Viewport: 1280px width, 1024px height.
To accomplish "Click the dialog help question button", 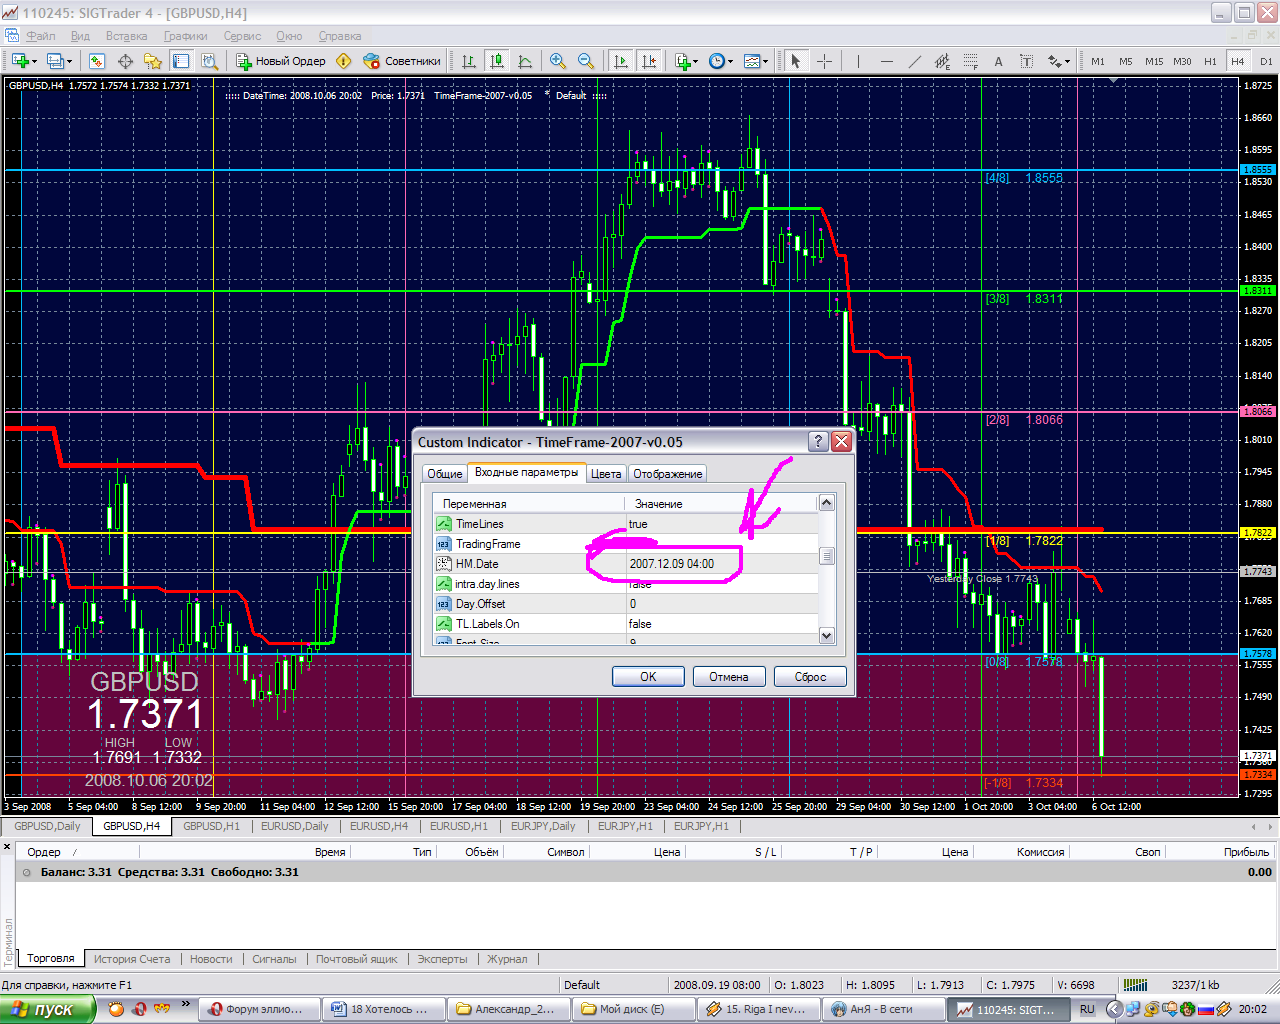I will [x=818, y=441].
